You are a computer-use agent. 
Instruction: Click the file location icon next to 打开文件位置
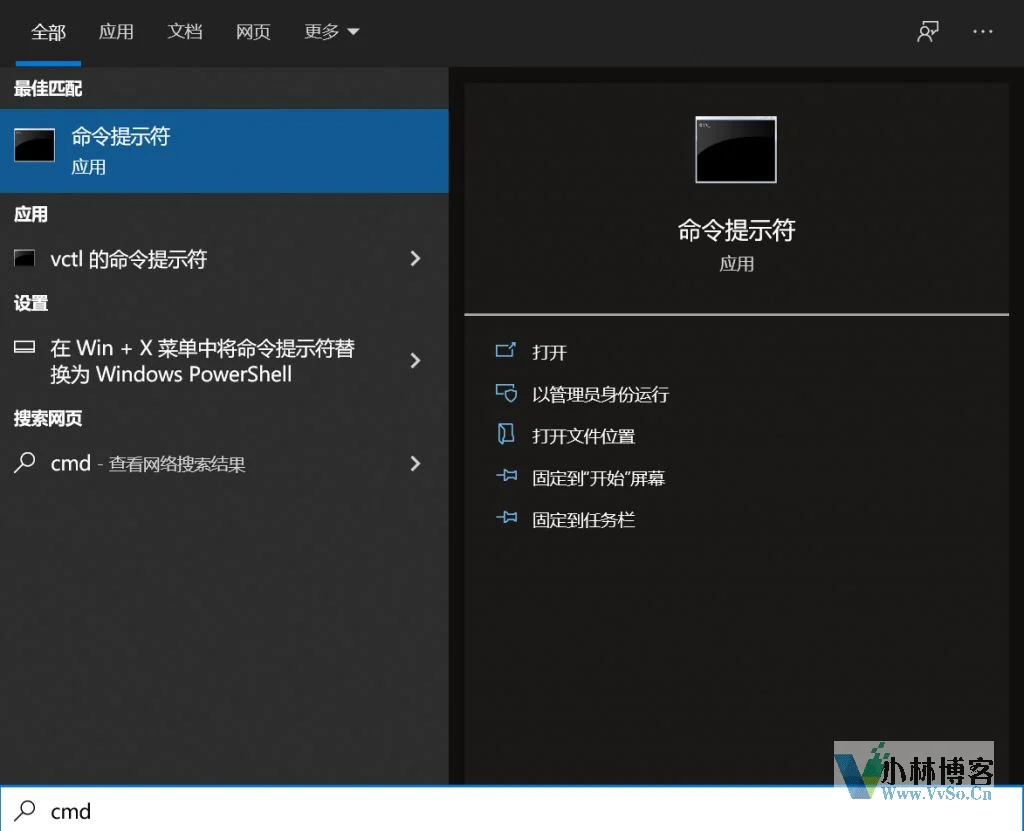[x=506, y=434]
